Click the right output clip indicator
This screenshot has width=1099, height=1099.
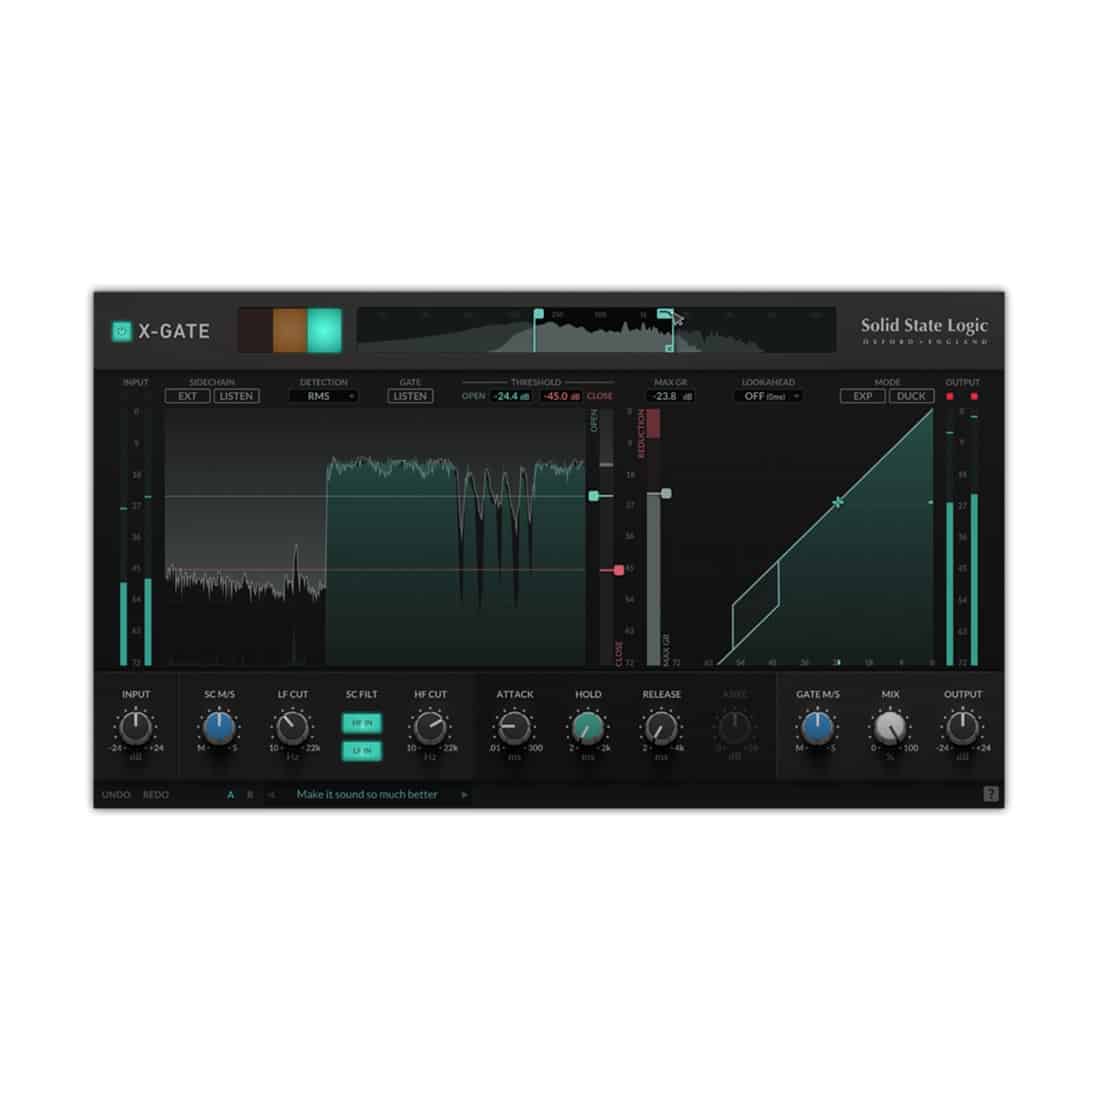click(x=974, y=397)
